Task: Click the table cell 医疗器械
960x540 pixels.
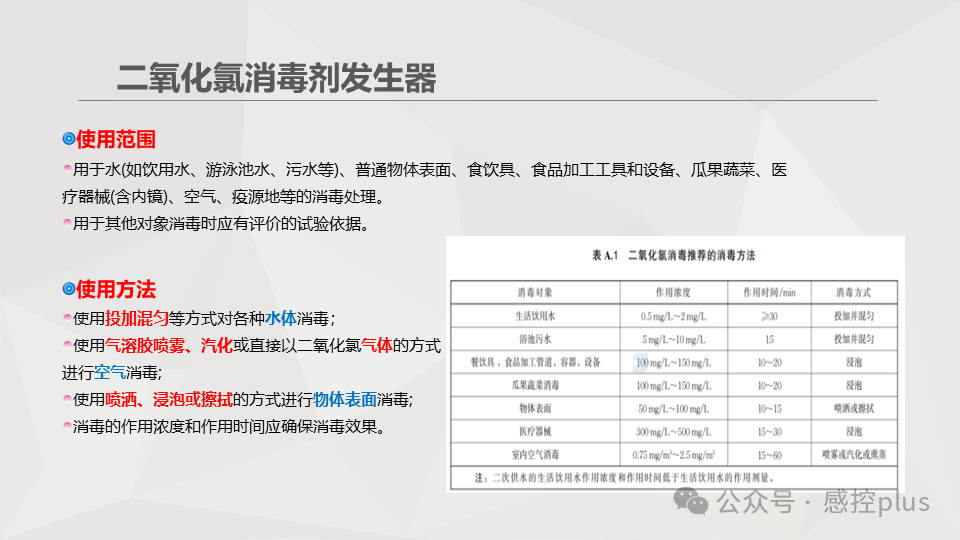Action: pos(535,432)
